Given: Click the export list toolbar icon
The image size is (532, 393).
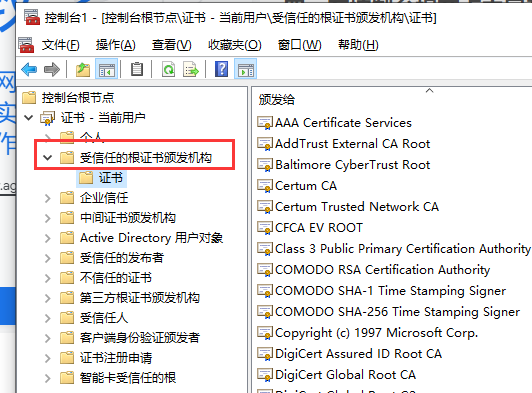Looking at the screenshot, I should tap(191, 70).
